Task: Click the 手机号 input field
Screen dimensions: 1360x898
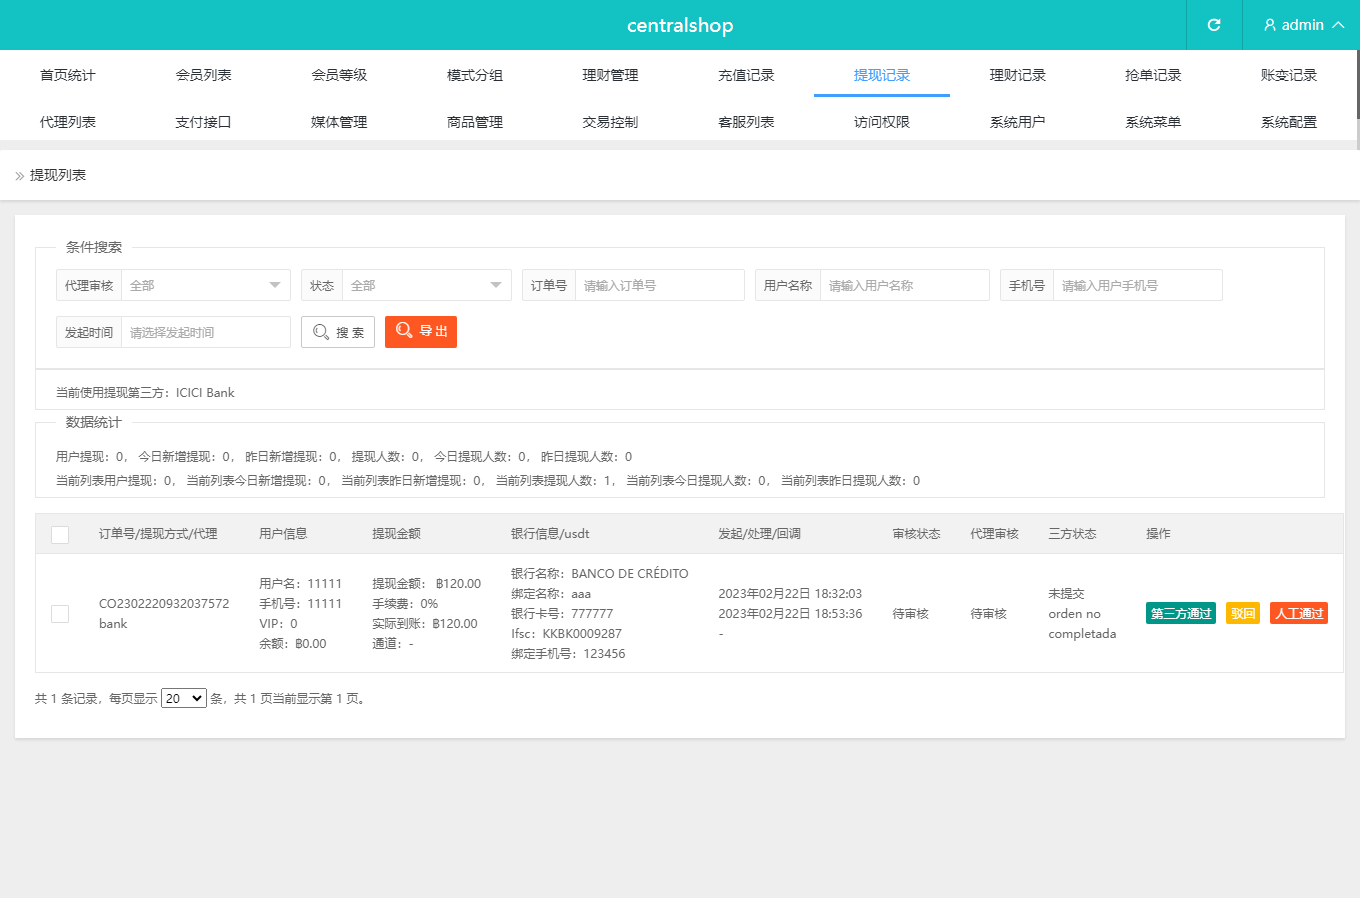Action: [x=1137, y=285]
